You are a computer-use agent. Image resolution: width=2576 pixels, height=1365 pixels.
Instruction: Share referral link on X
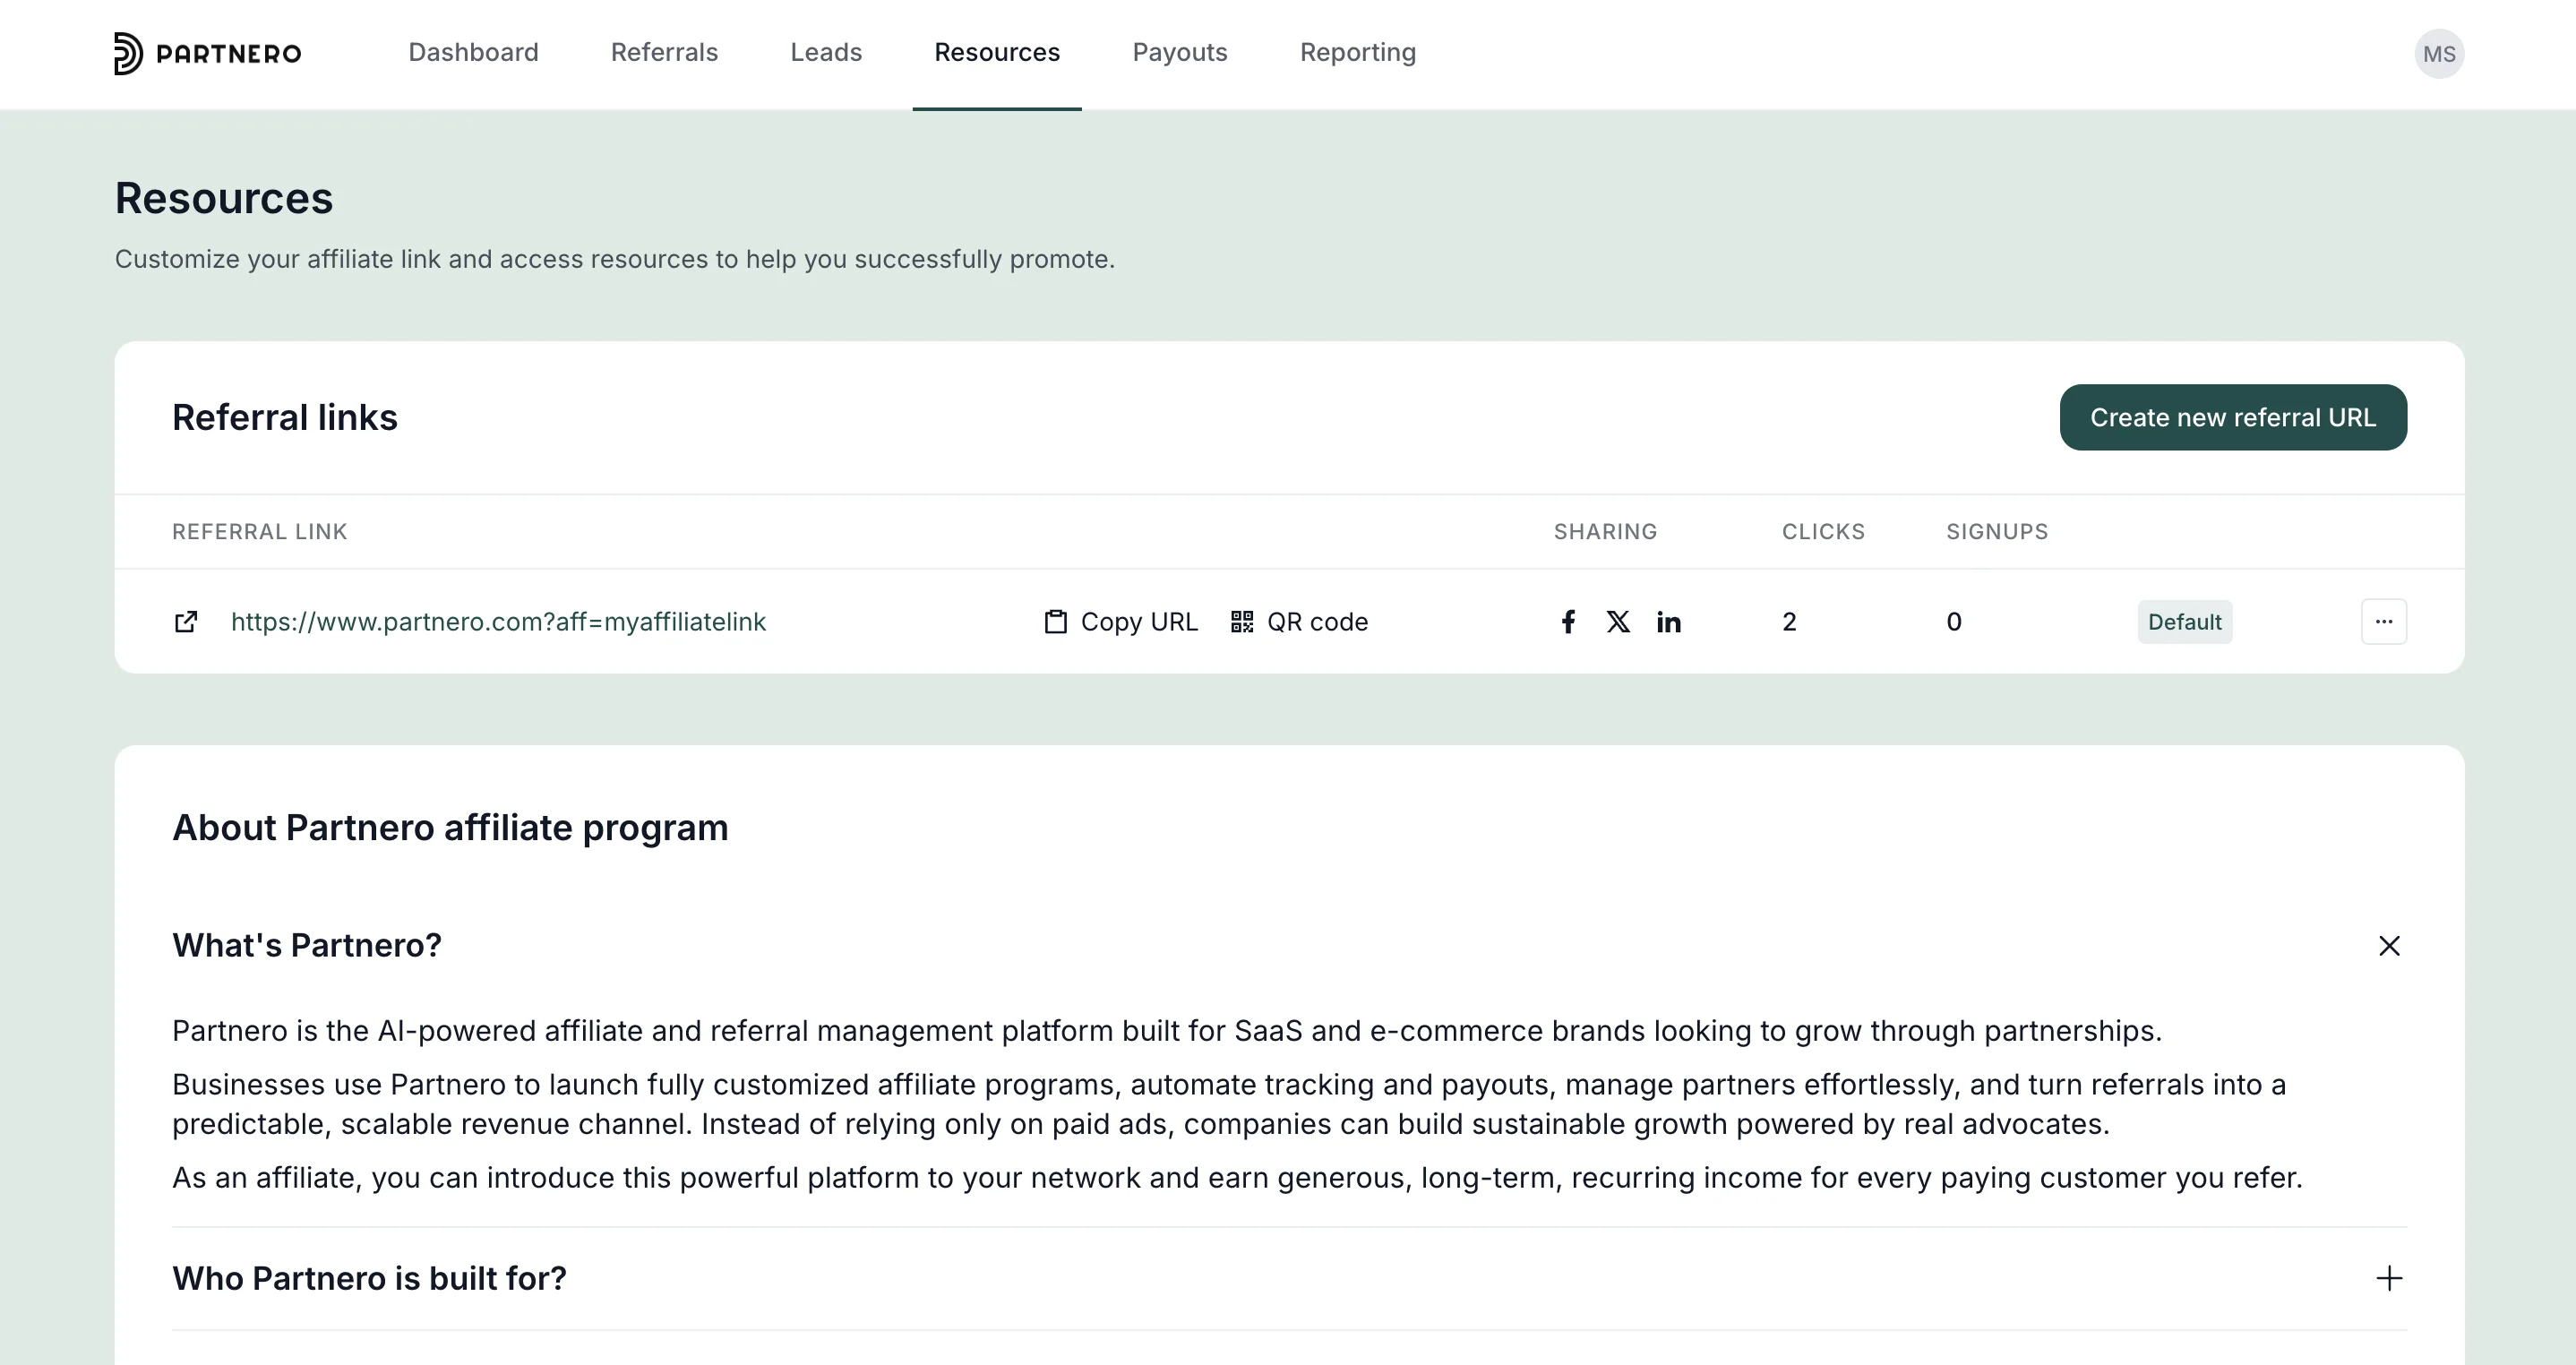coord(1618,622)
